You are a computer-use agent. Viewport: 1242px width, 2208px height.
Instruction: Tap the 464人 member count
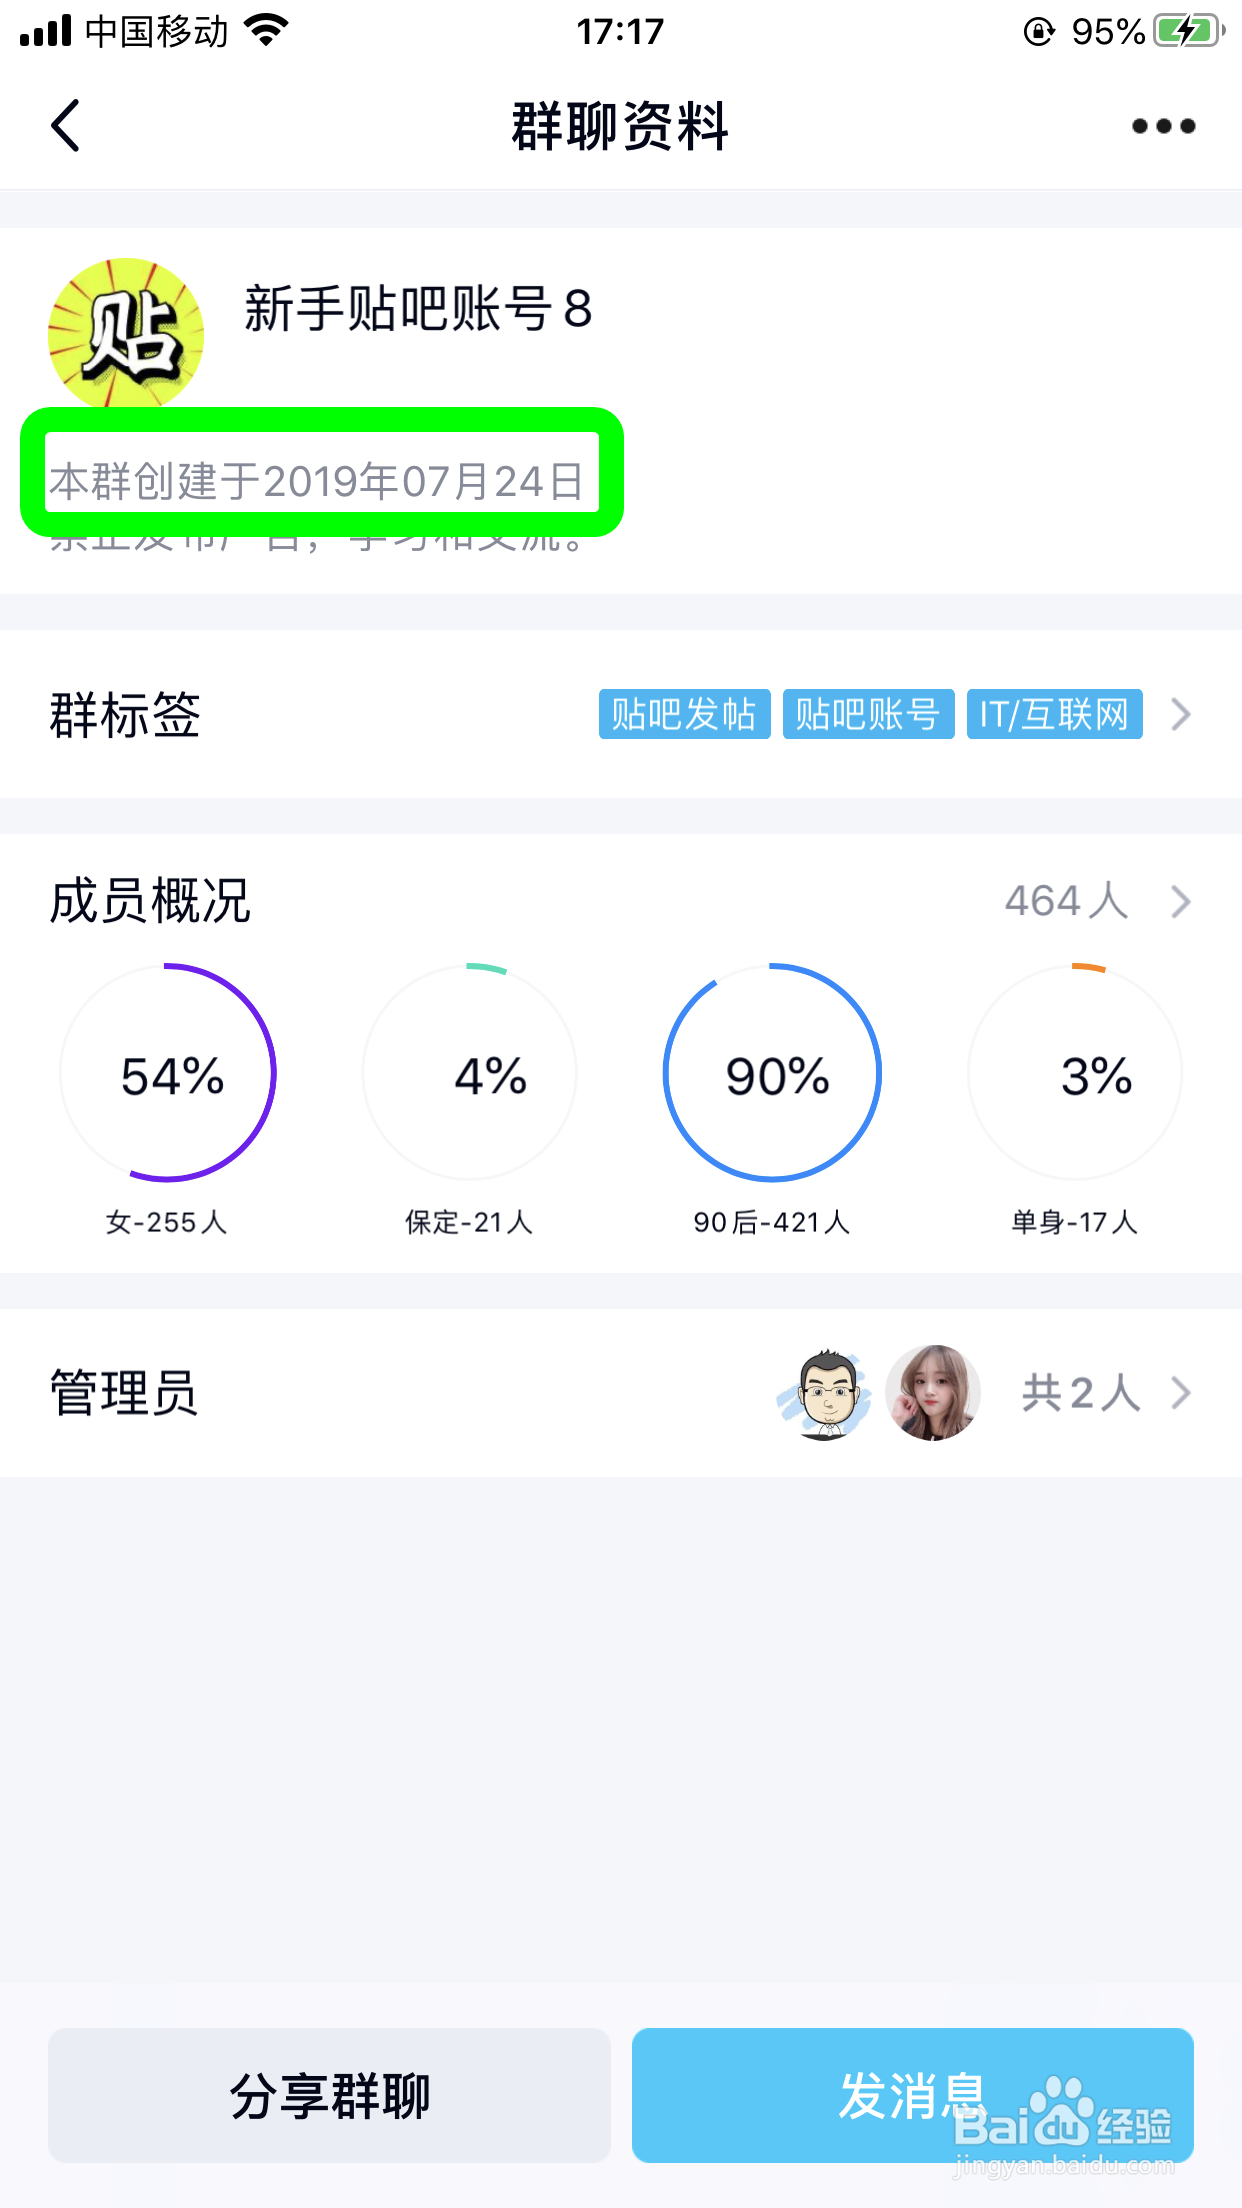pyautogui.click(x=1066, y=901)
